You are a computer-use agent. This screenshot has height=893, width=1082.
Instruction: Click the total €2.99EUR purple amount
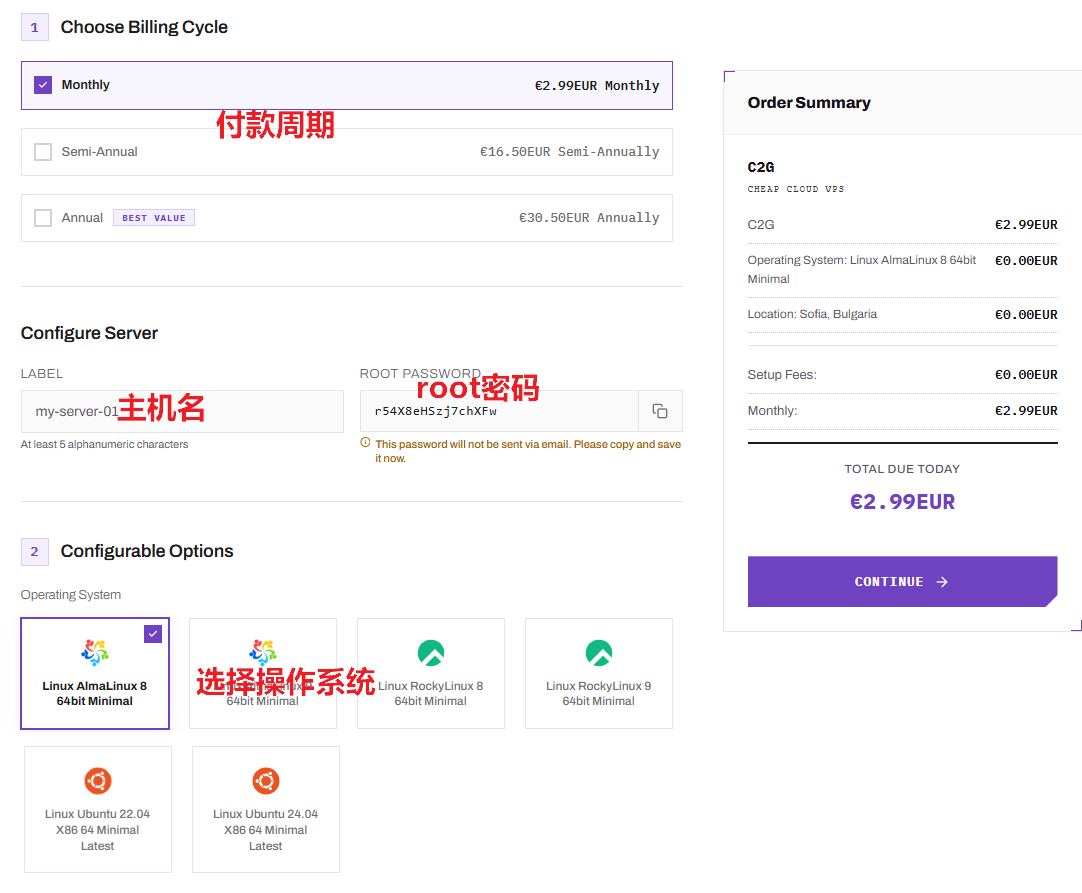tap(903, 502)
